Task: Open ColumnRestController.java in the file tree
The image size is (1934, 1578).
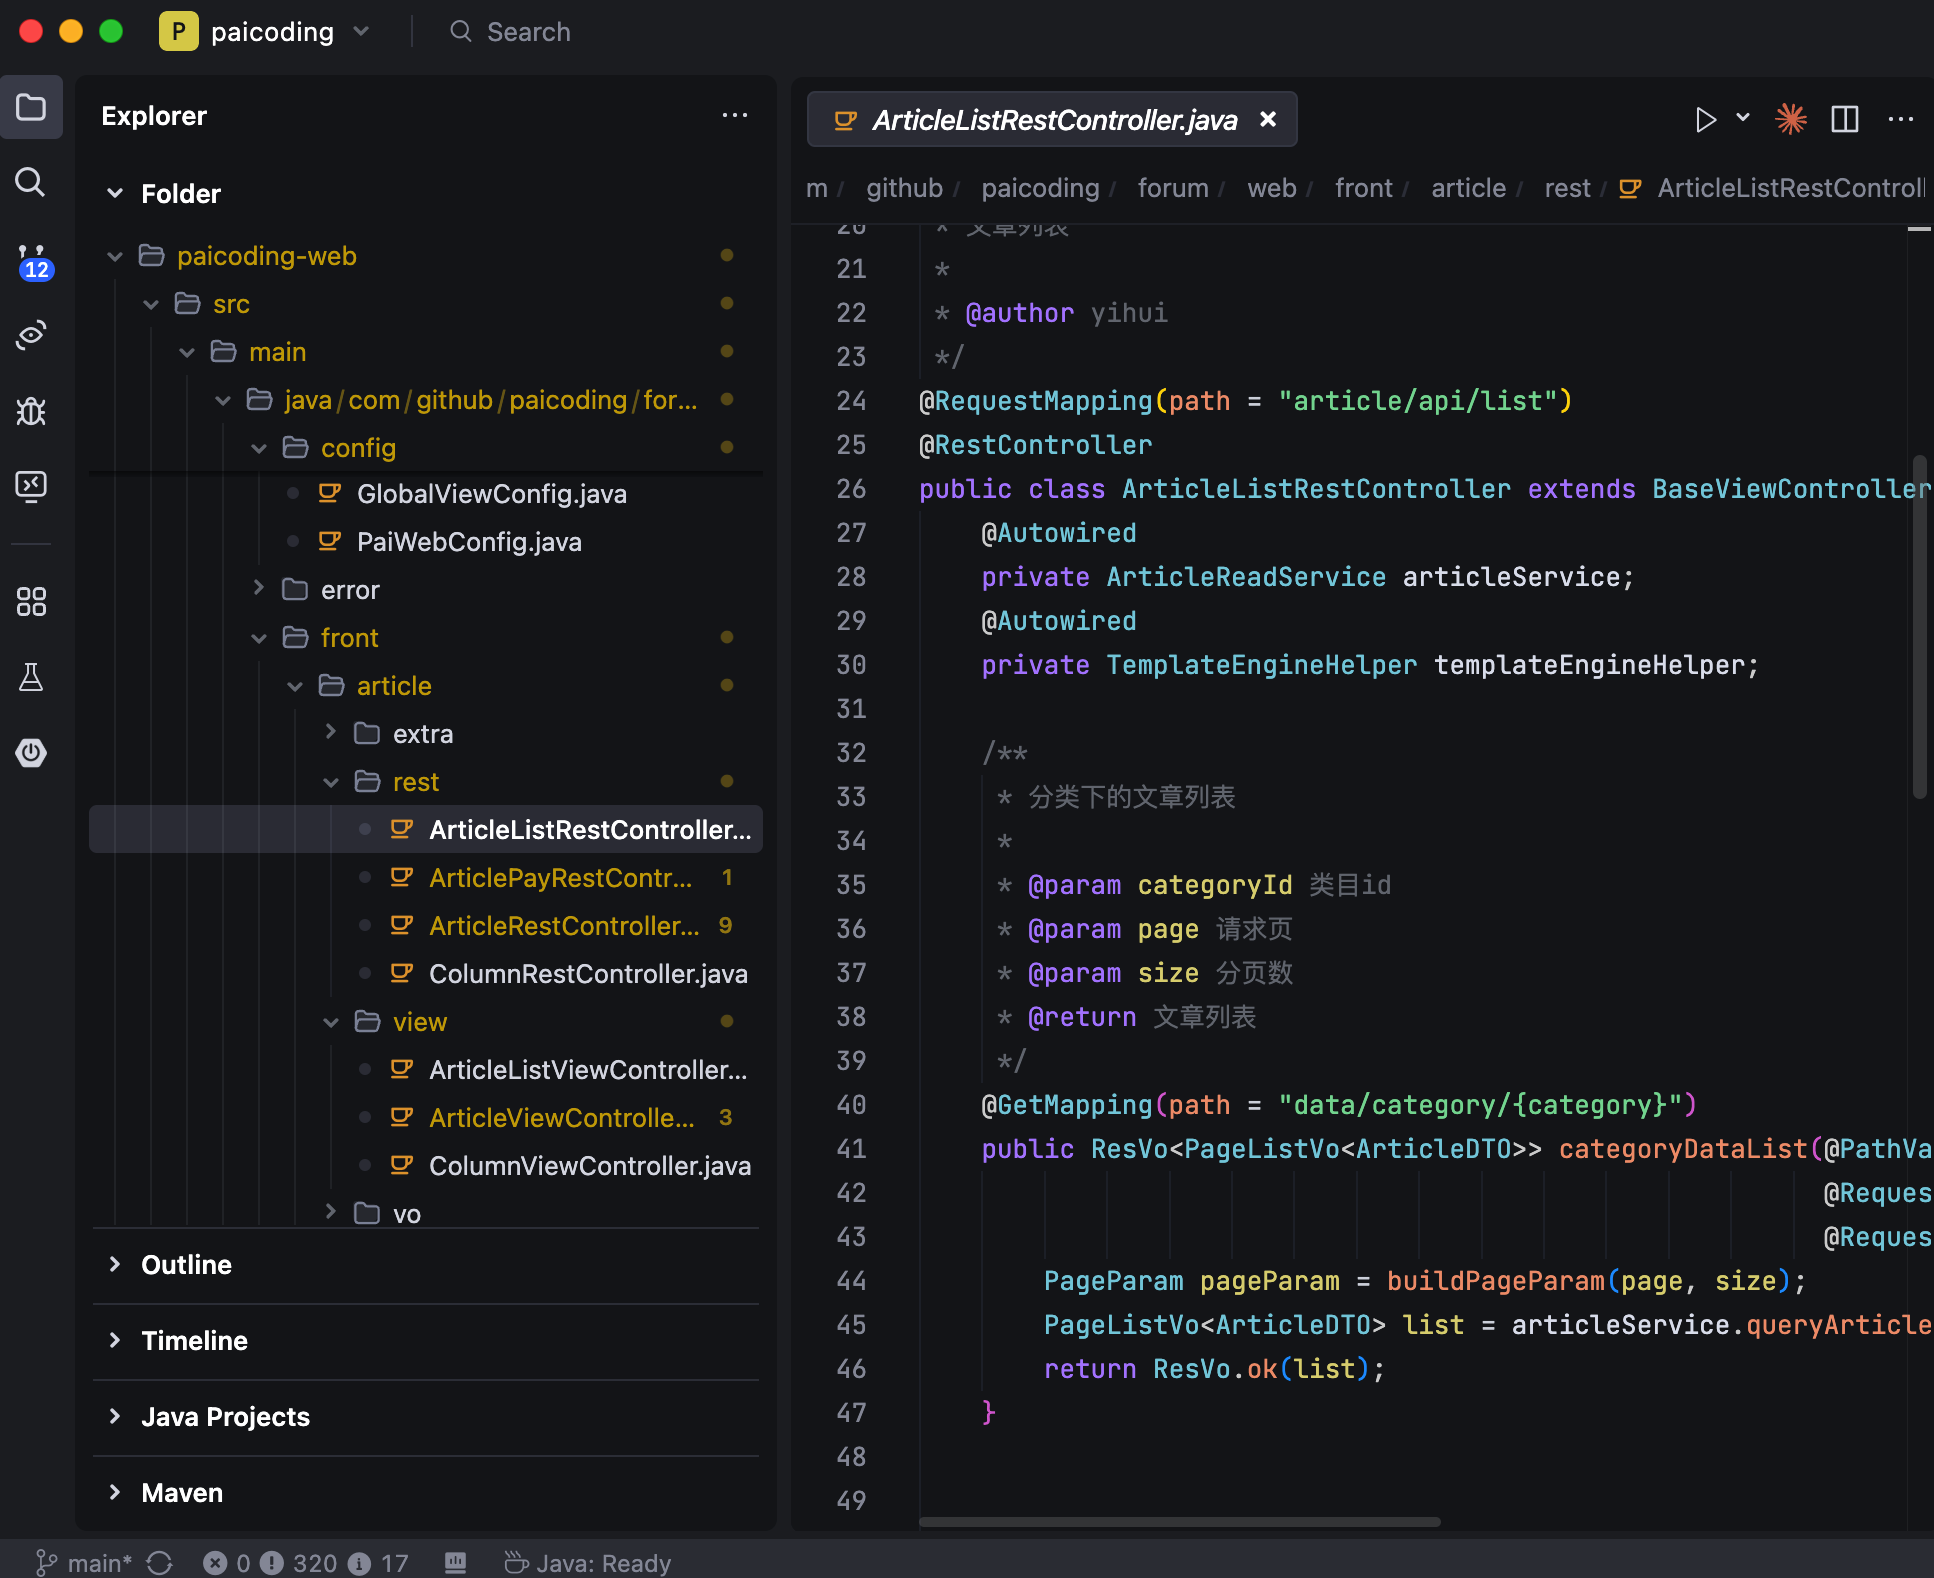Action: [587, 974]
